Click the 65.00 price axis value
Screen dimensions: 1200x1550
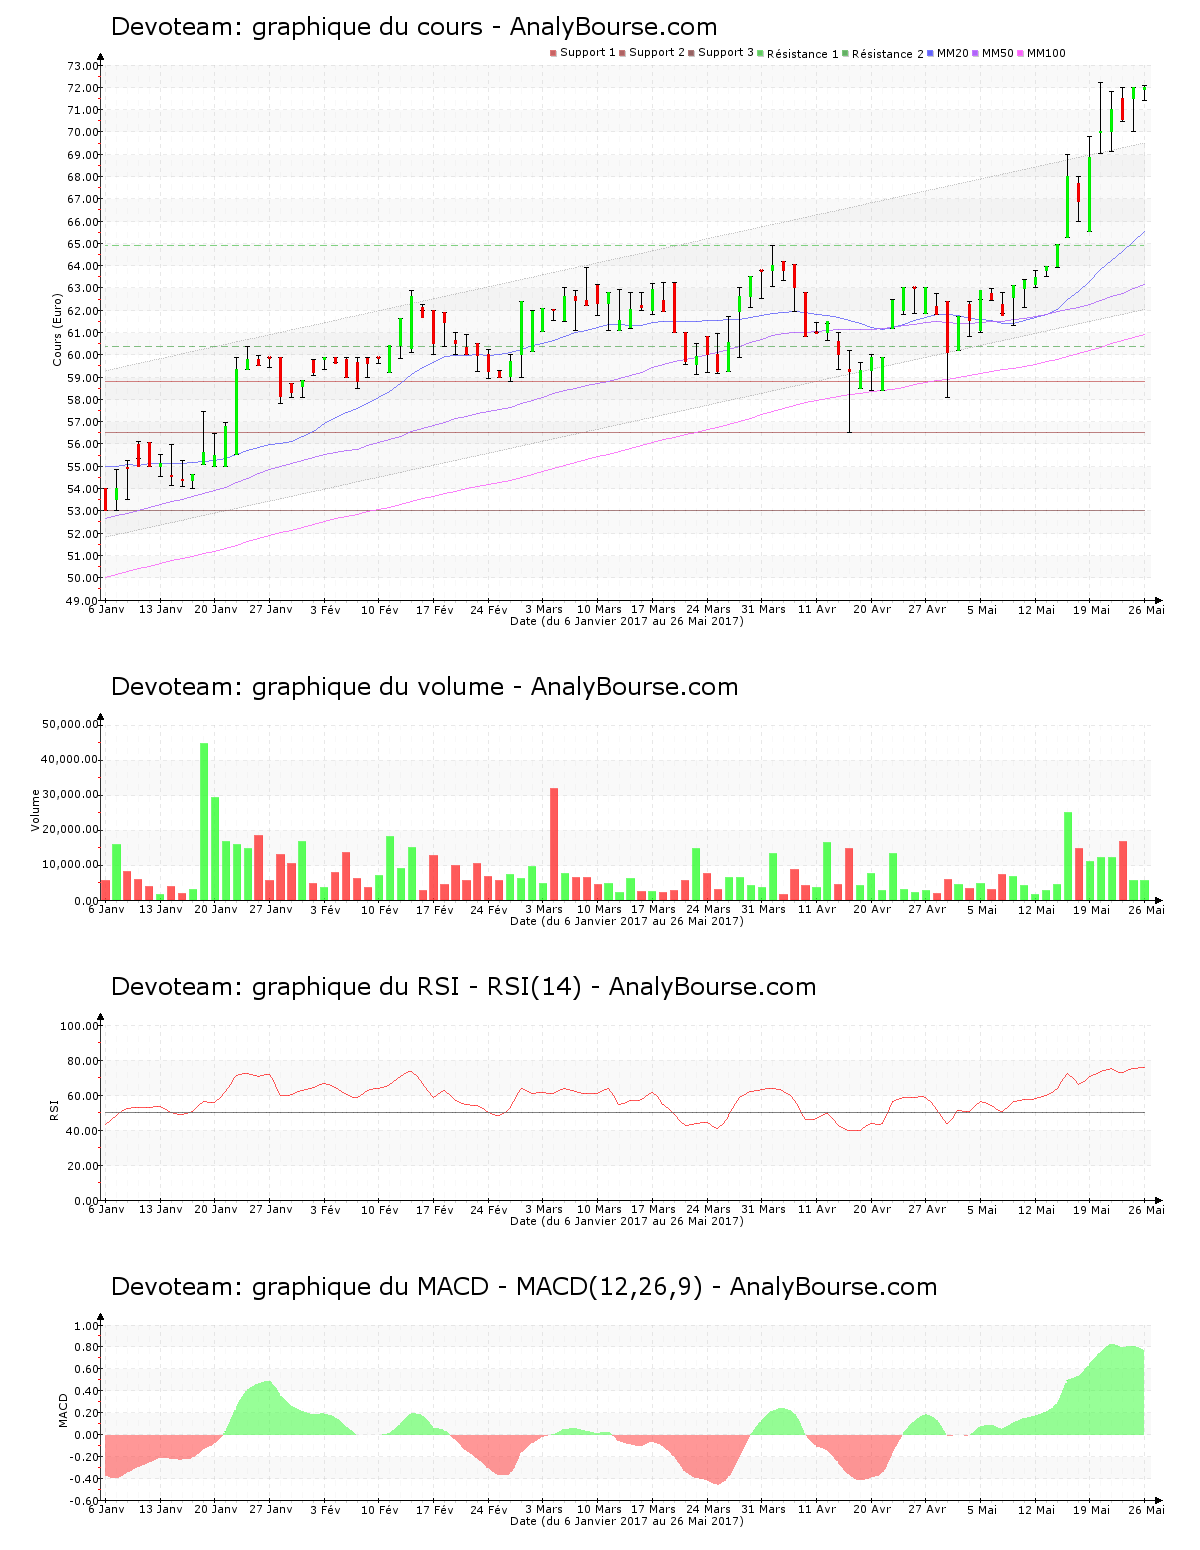(83, 244)
